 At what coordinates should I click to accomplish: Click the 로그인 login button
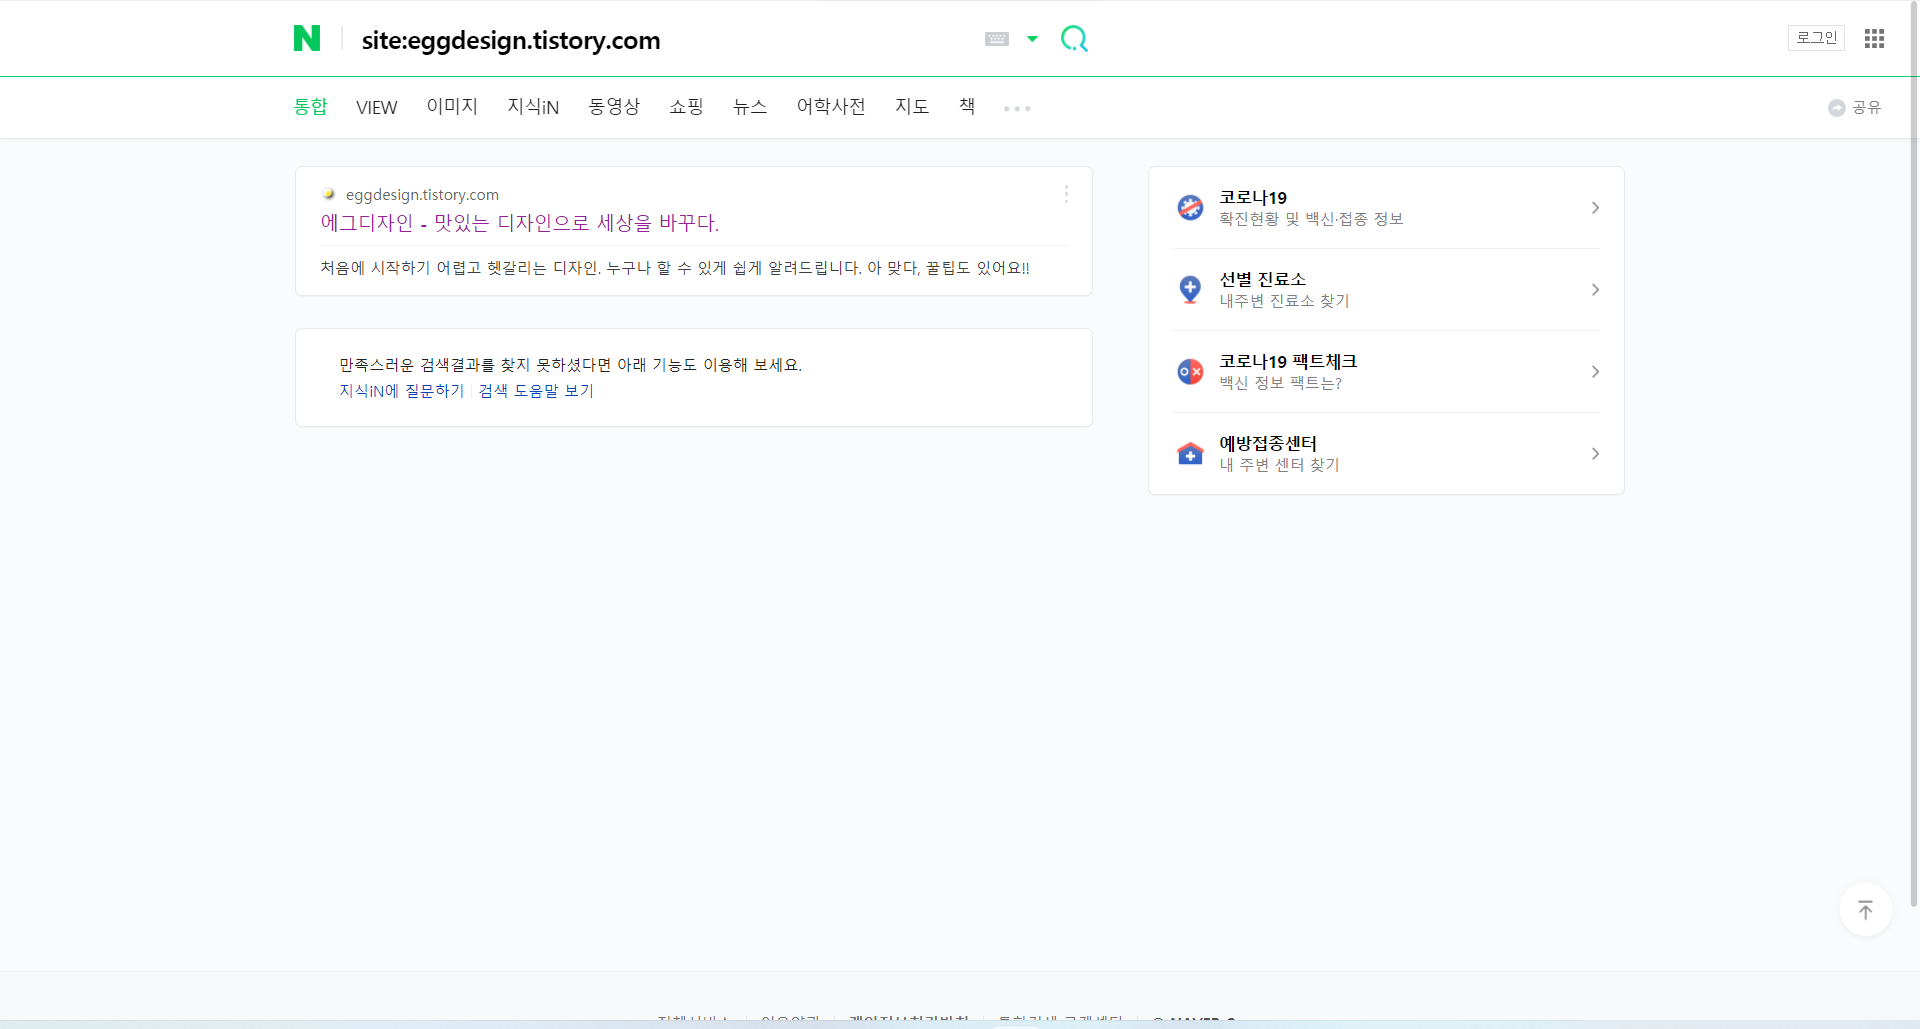pyautogui.click(x=1816, y=38)
